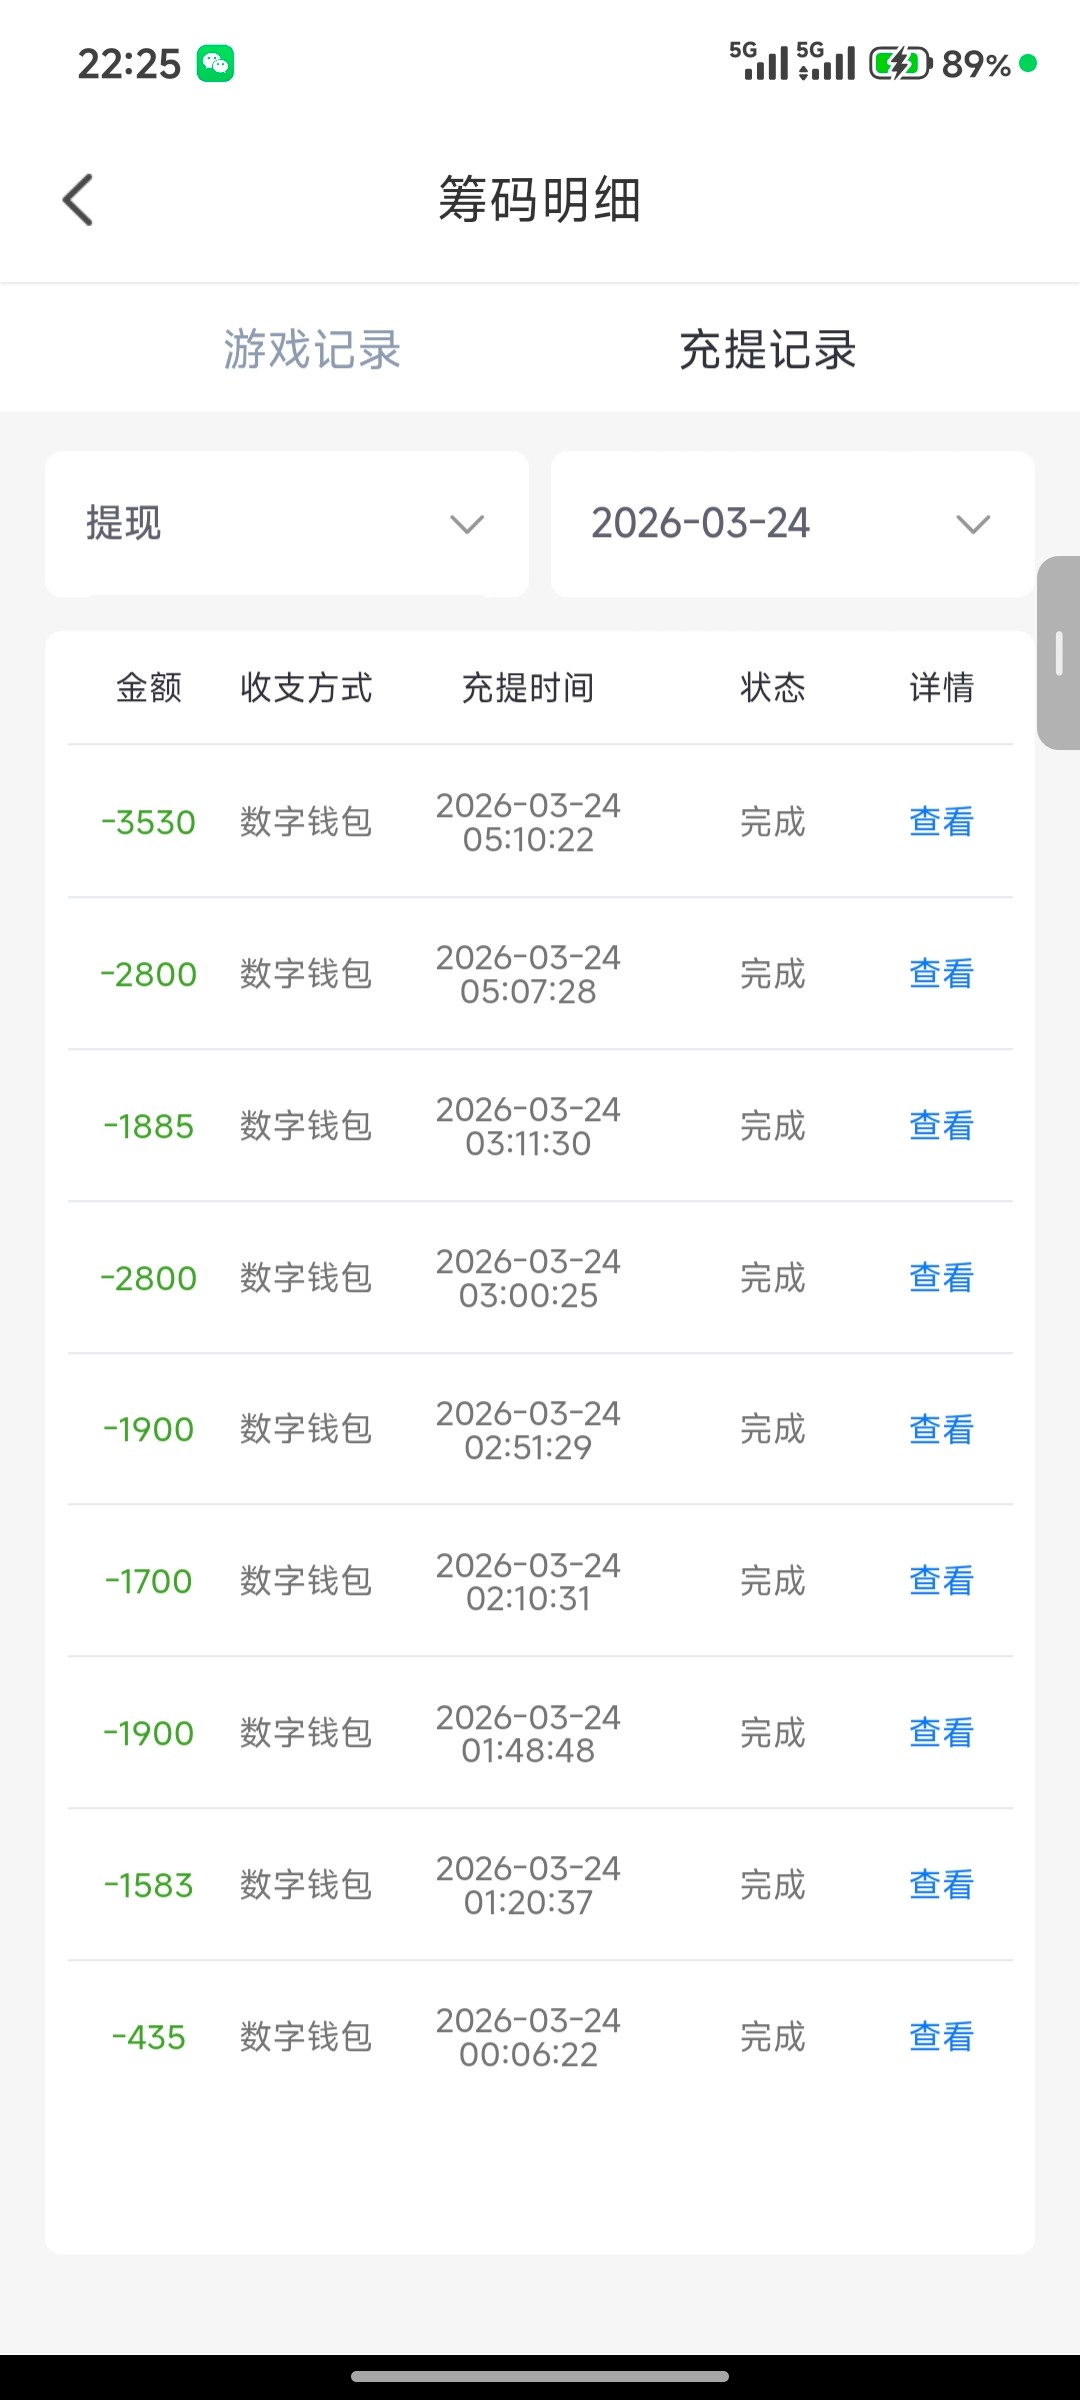
Task: View details of the -3530 withdrawal
Action: click(x=941, y=822)
